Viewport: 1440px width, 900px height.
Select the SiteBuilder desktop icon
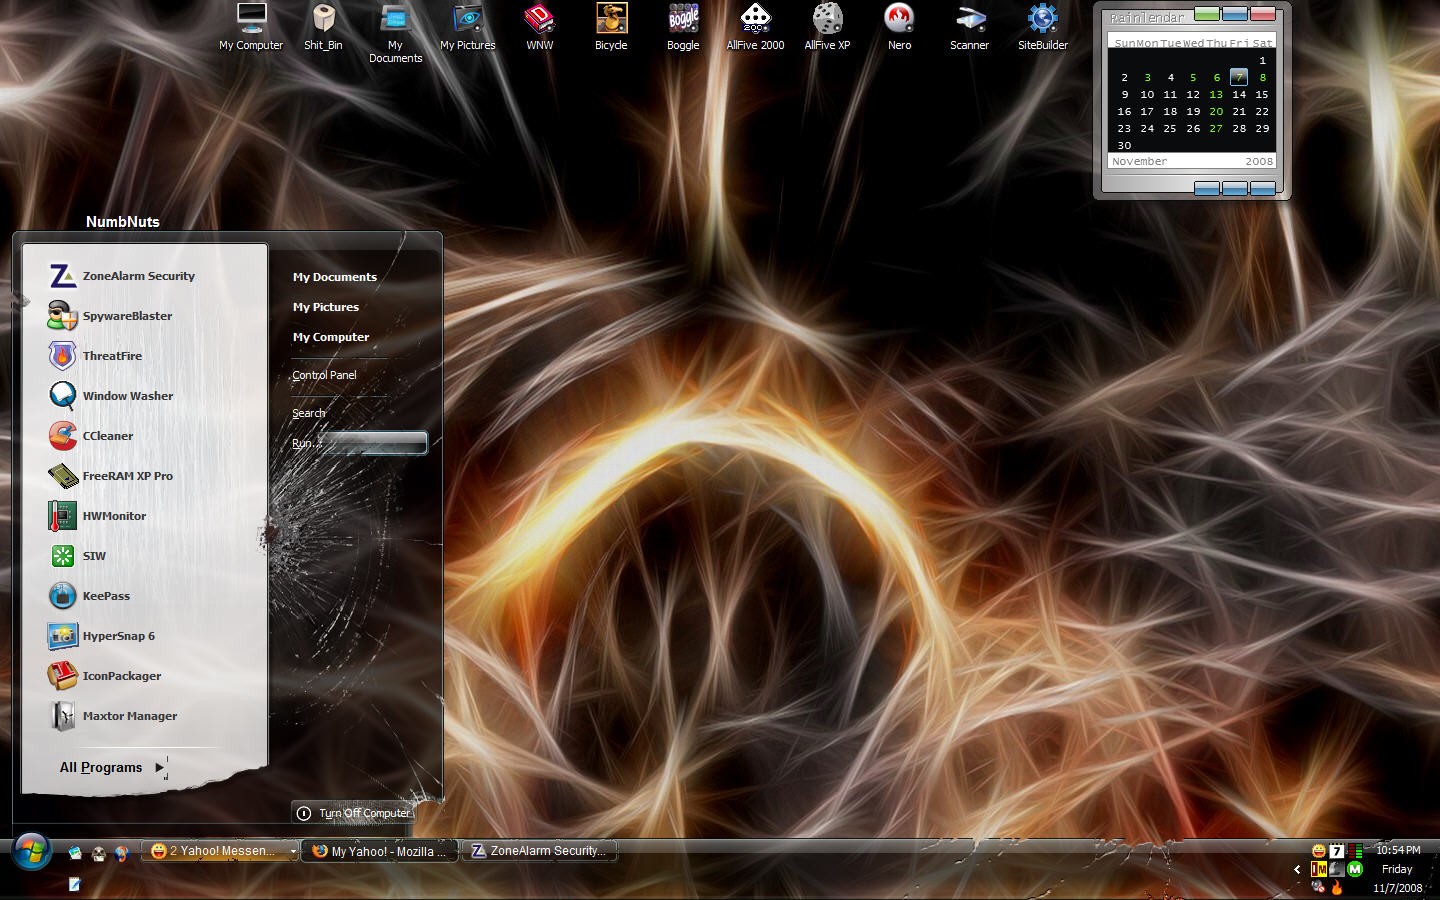1043,27
